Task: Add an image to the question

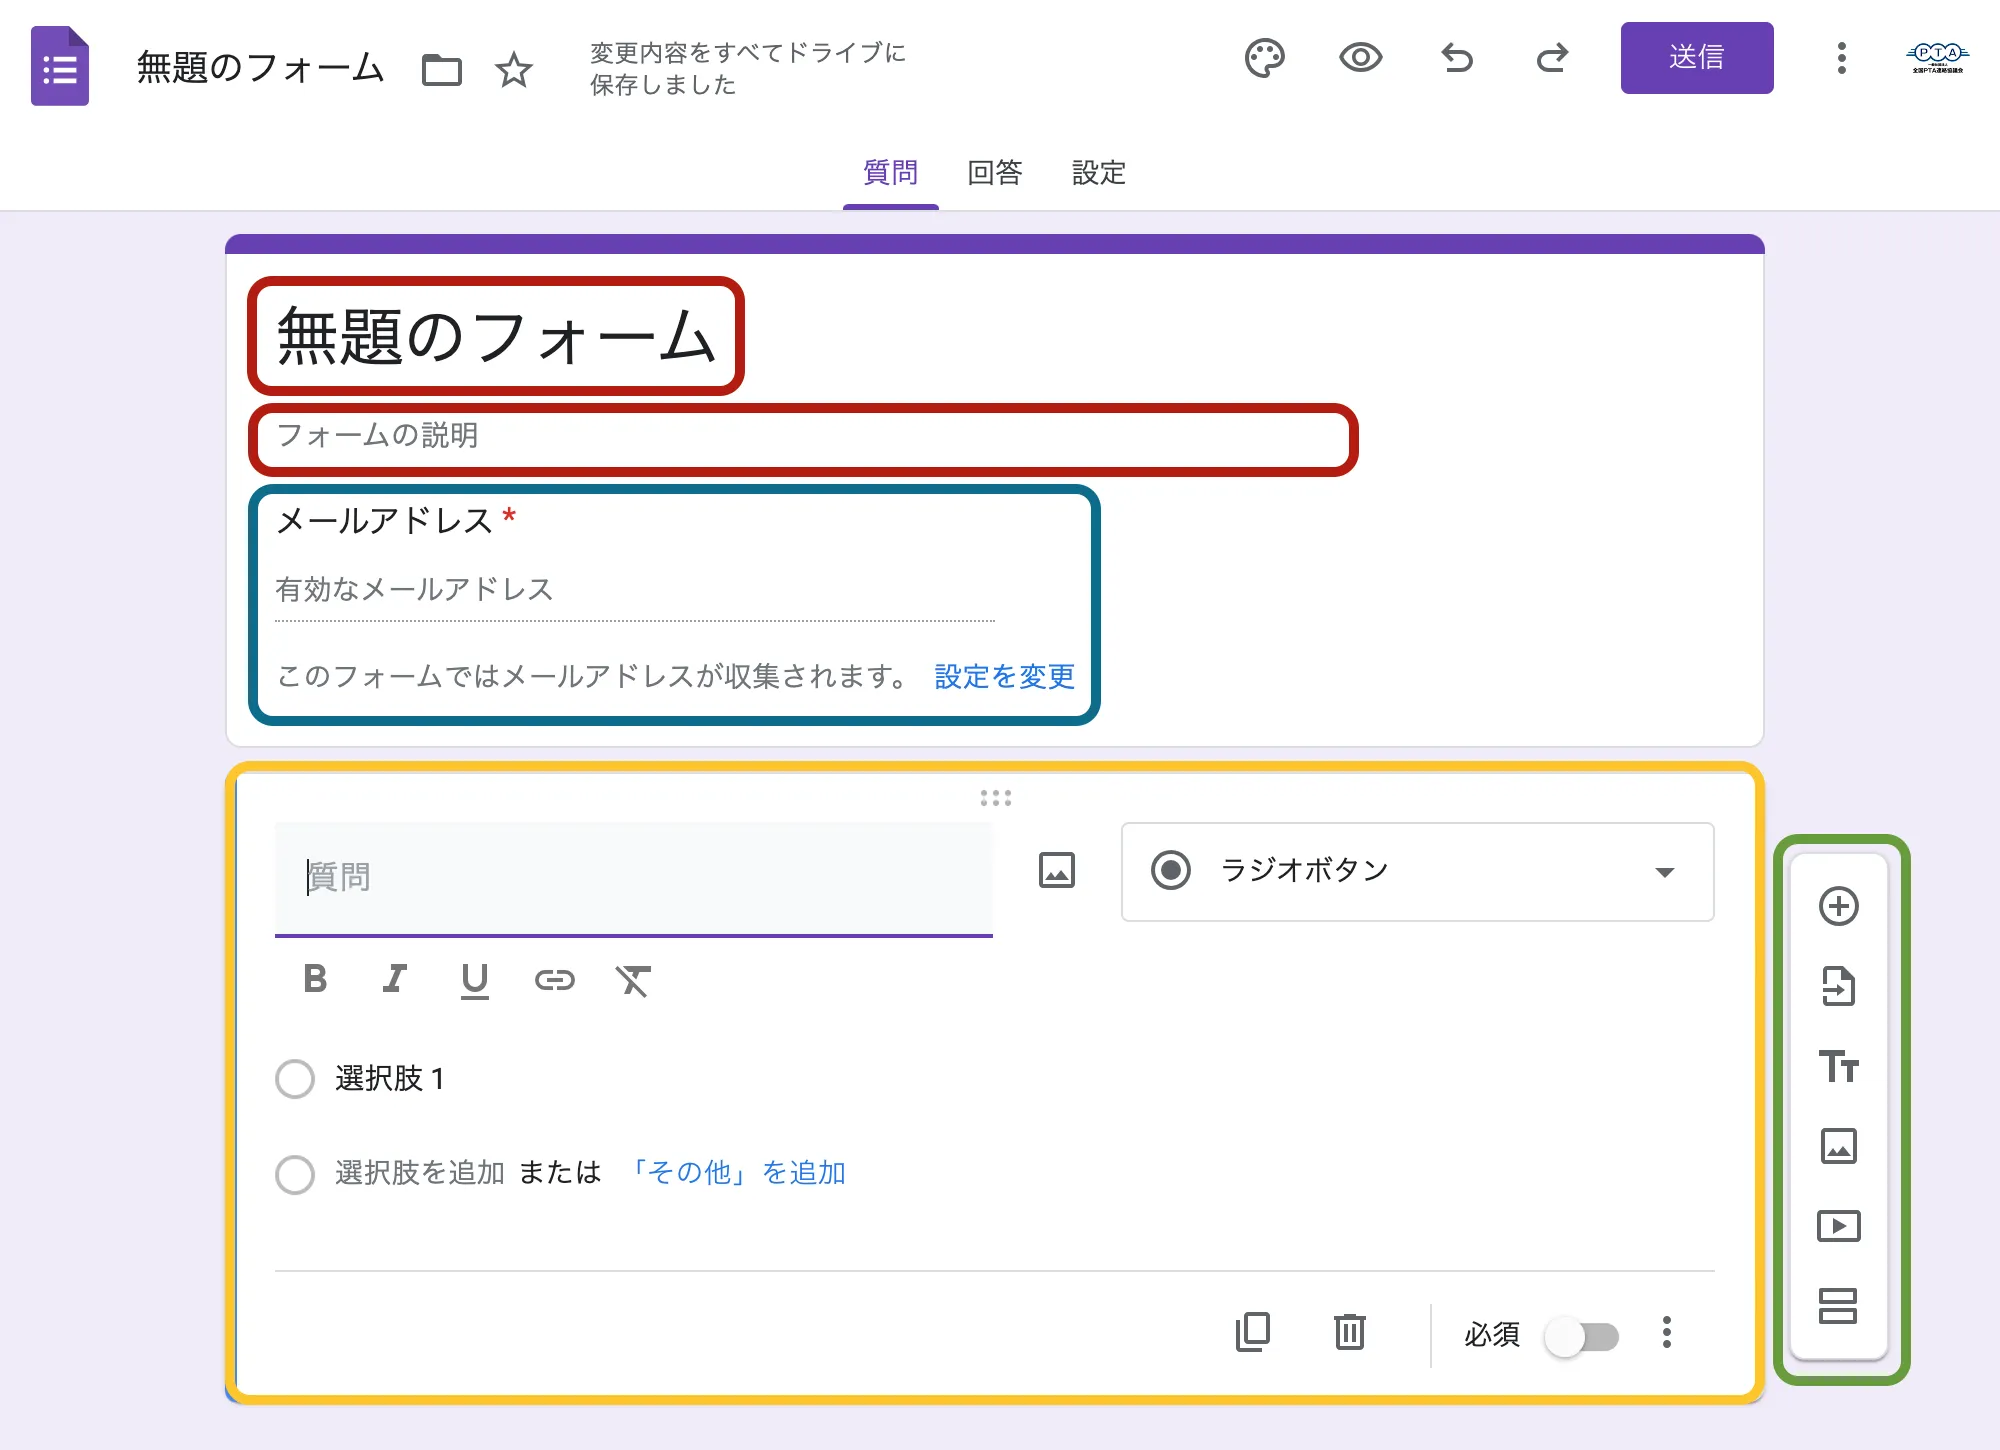Action: pos(1057,870)
